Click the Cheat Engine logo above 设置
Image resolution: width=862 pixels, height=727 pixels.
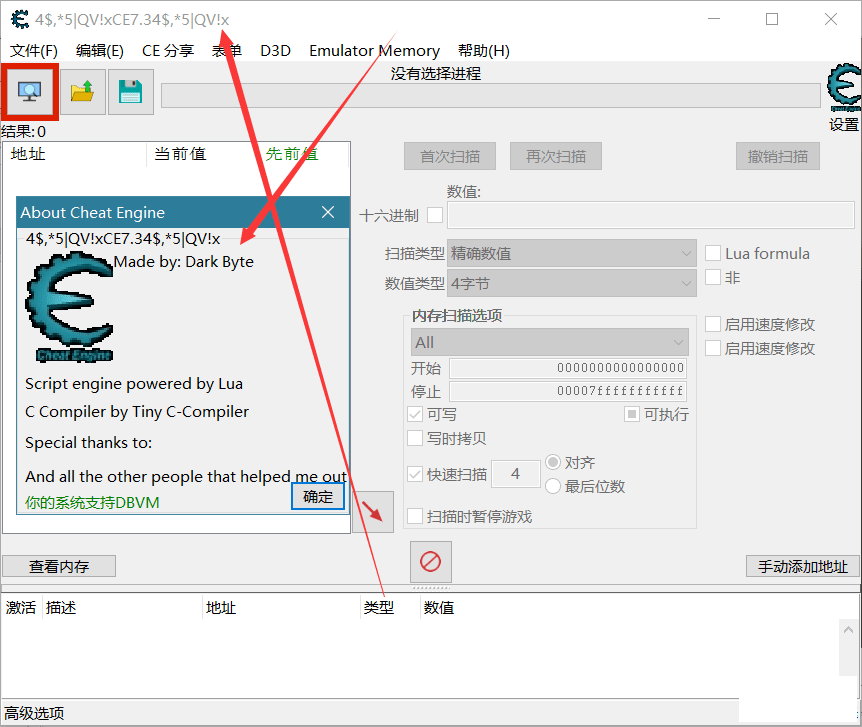(844, 86)
